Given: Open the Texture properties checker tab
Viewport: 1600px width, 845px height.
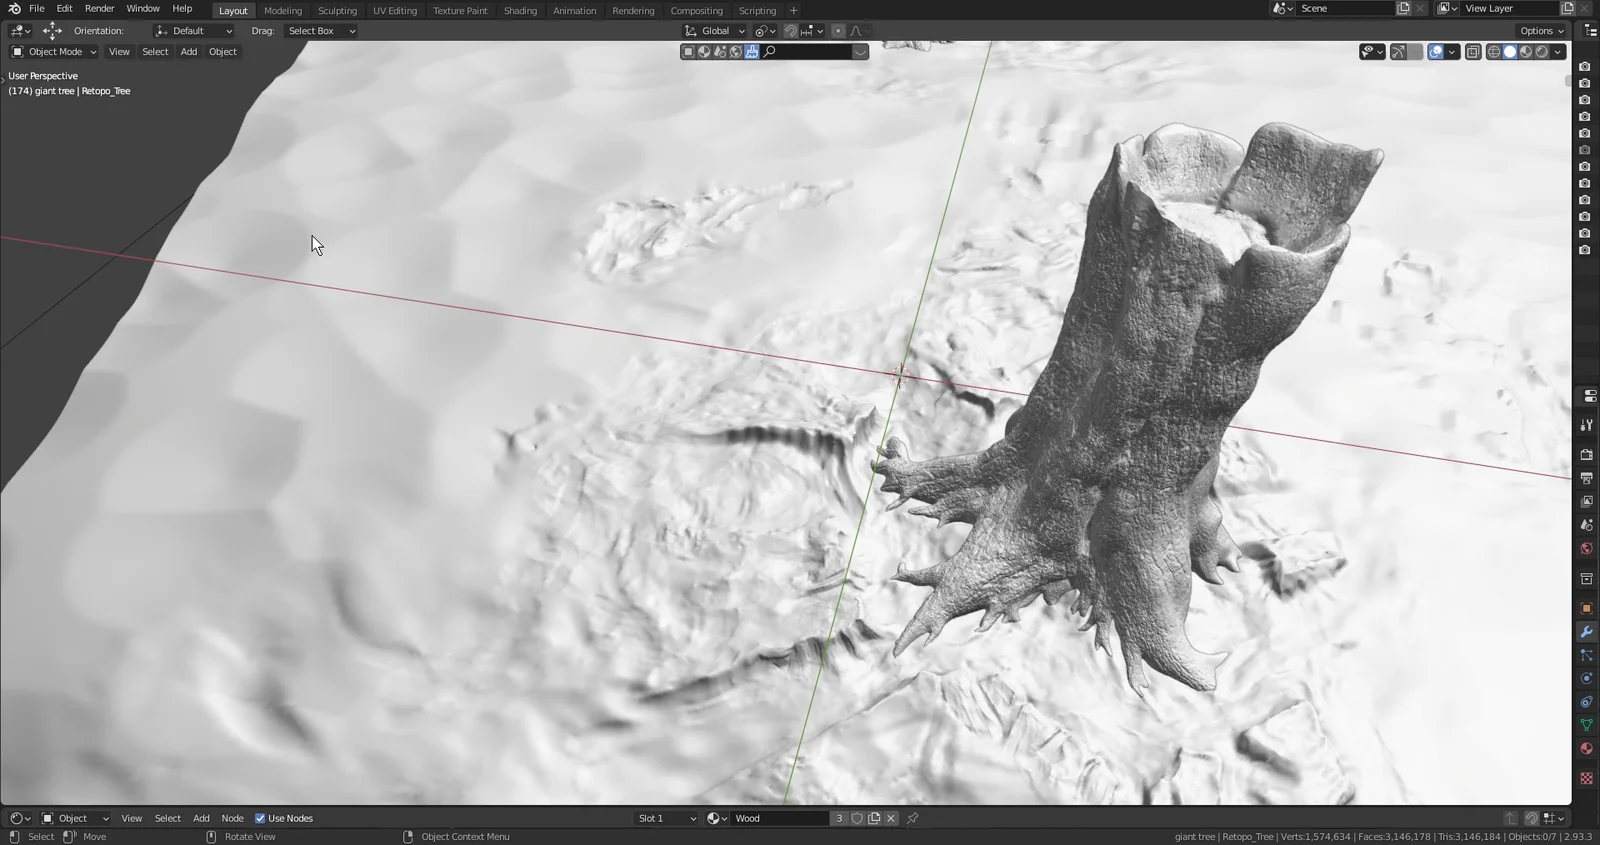Looking at the screenshot, I should click(x=1586, y=778).
